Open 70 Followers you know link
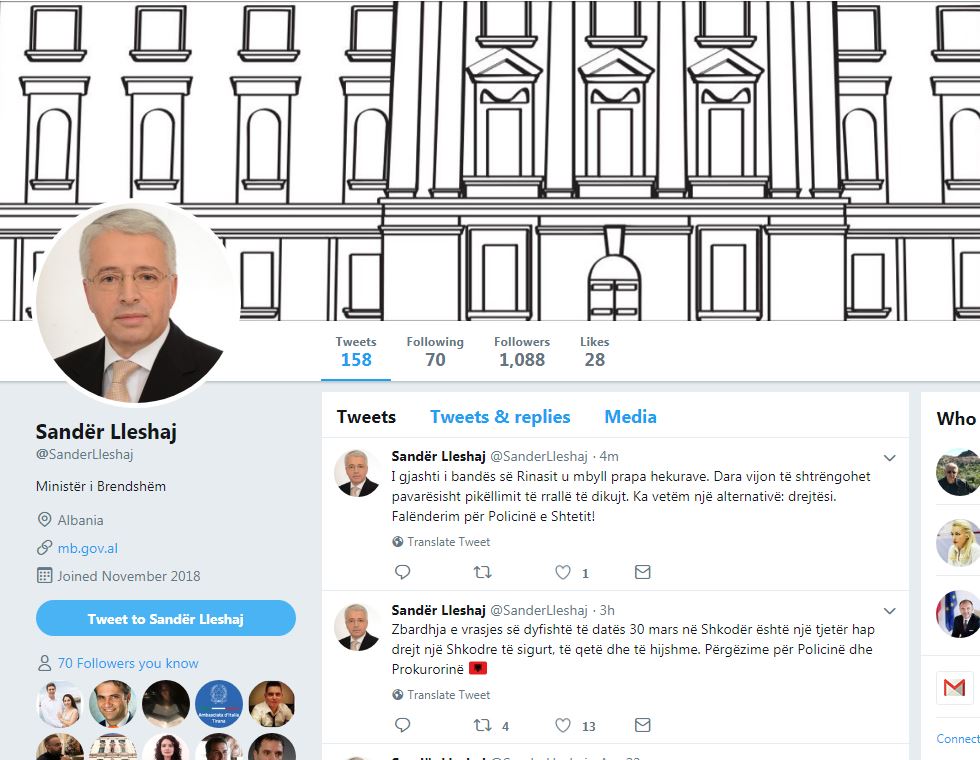This screenshot has height=760, width=980. [x=128, y=663]
